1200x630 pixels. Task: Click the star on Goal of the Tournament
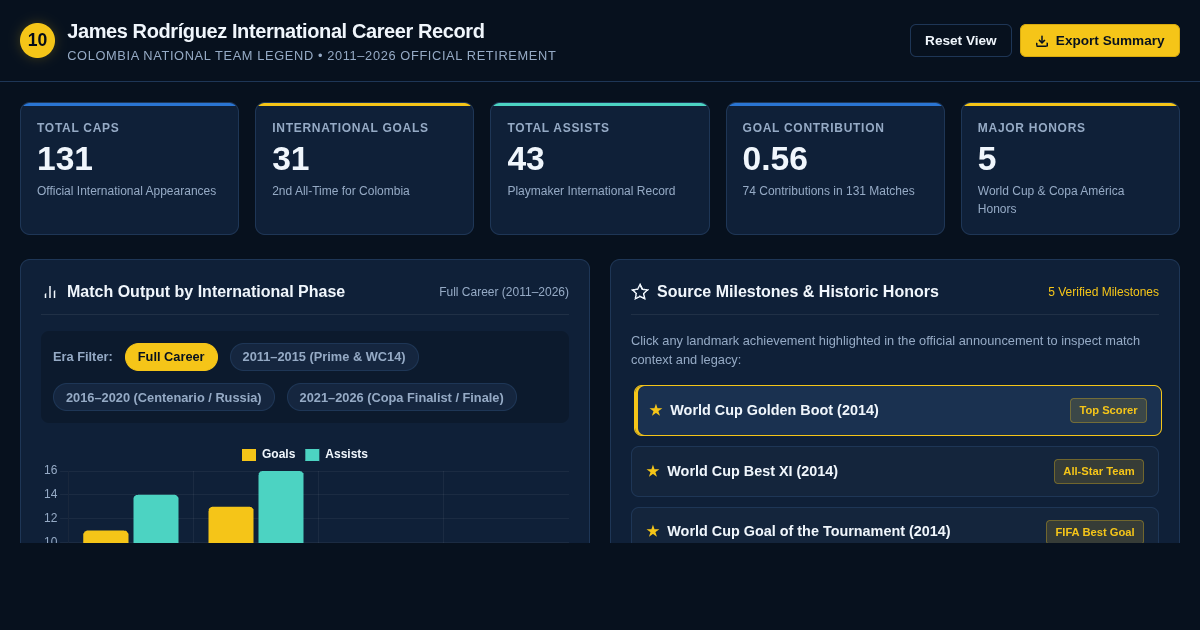[653, 531]
